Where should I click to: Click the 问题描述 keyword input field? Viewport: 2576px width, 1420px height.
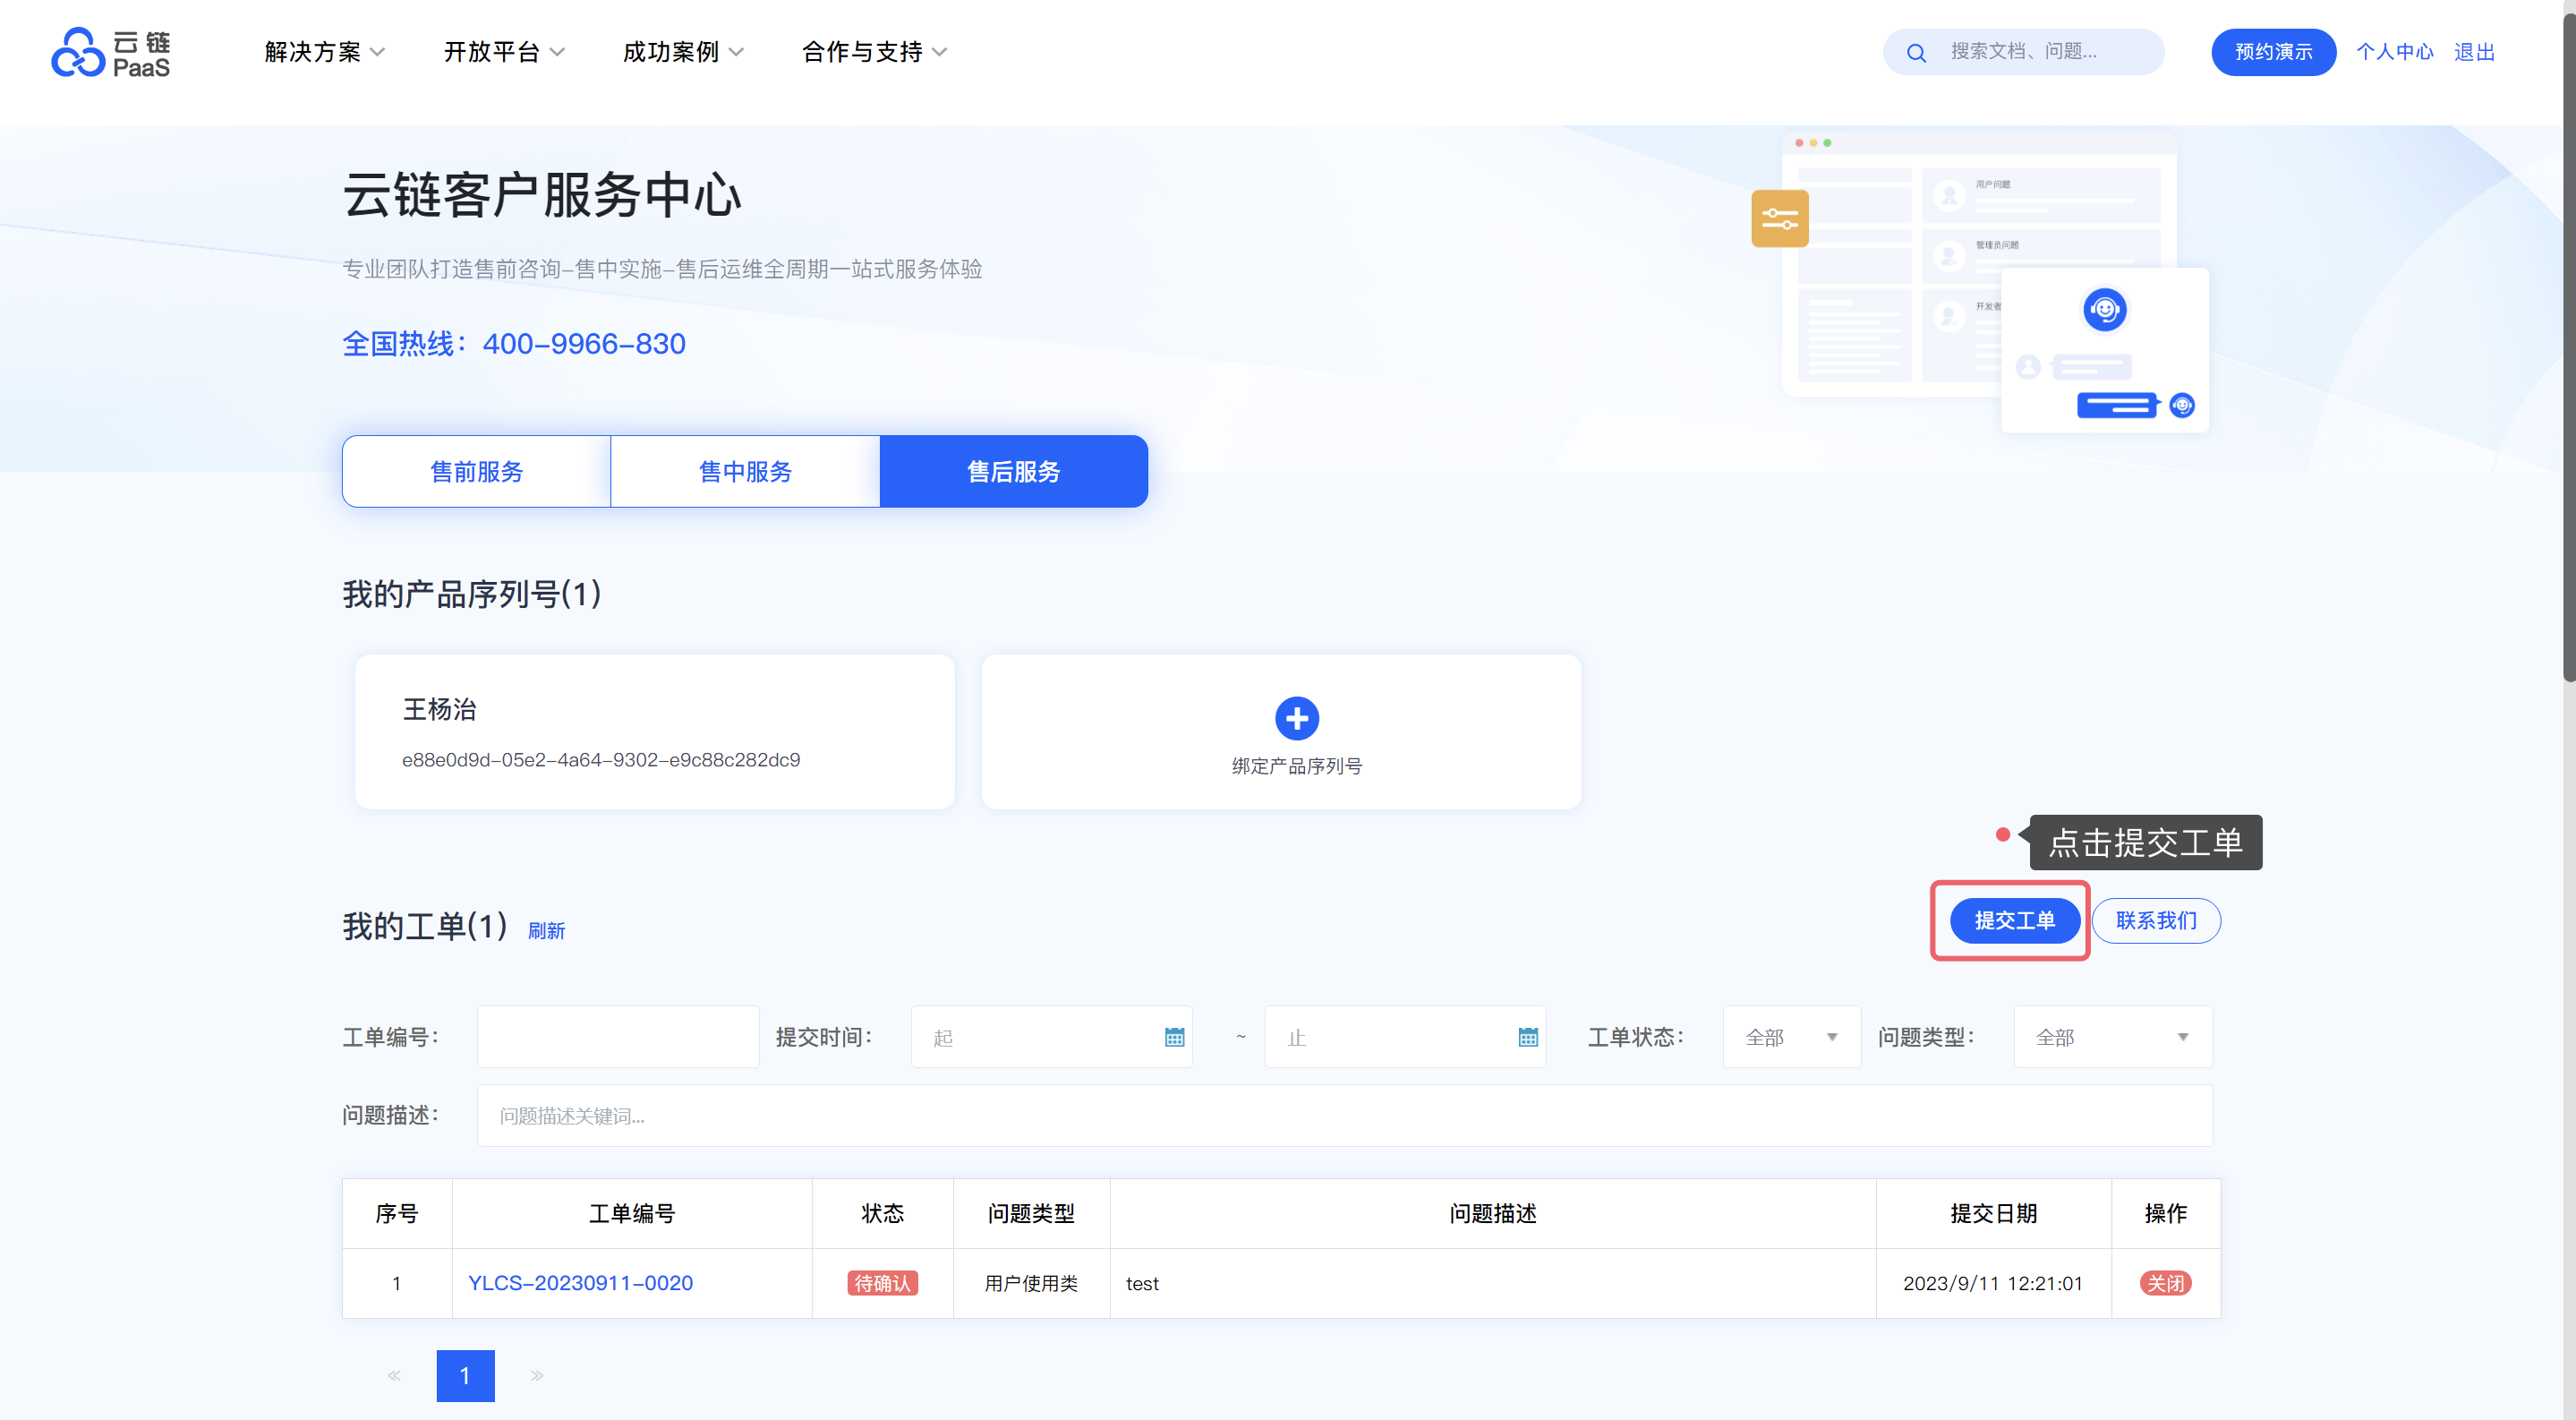[1343, 1115]
